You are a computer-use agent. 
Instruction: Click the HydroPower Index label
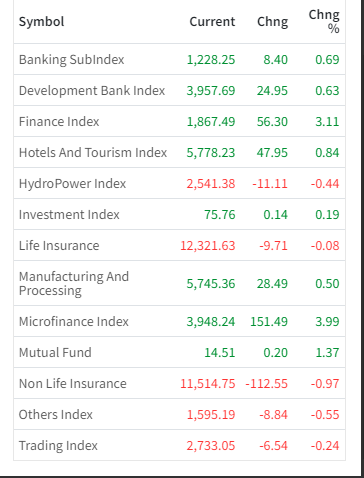tap(72, 184)
